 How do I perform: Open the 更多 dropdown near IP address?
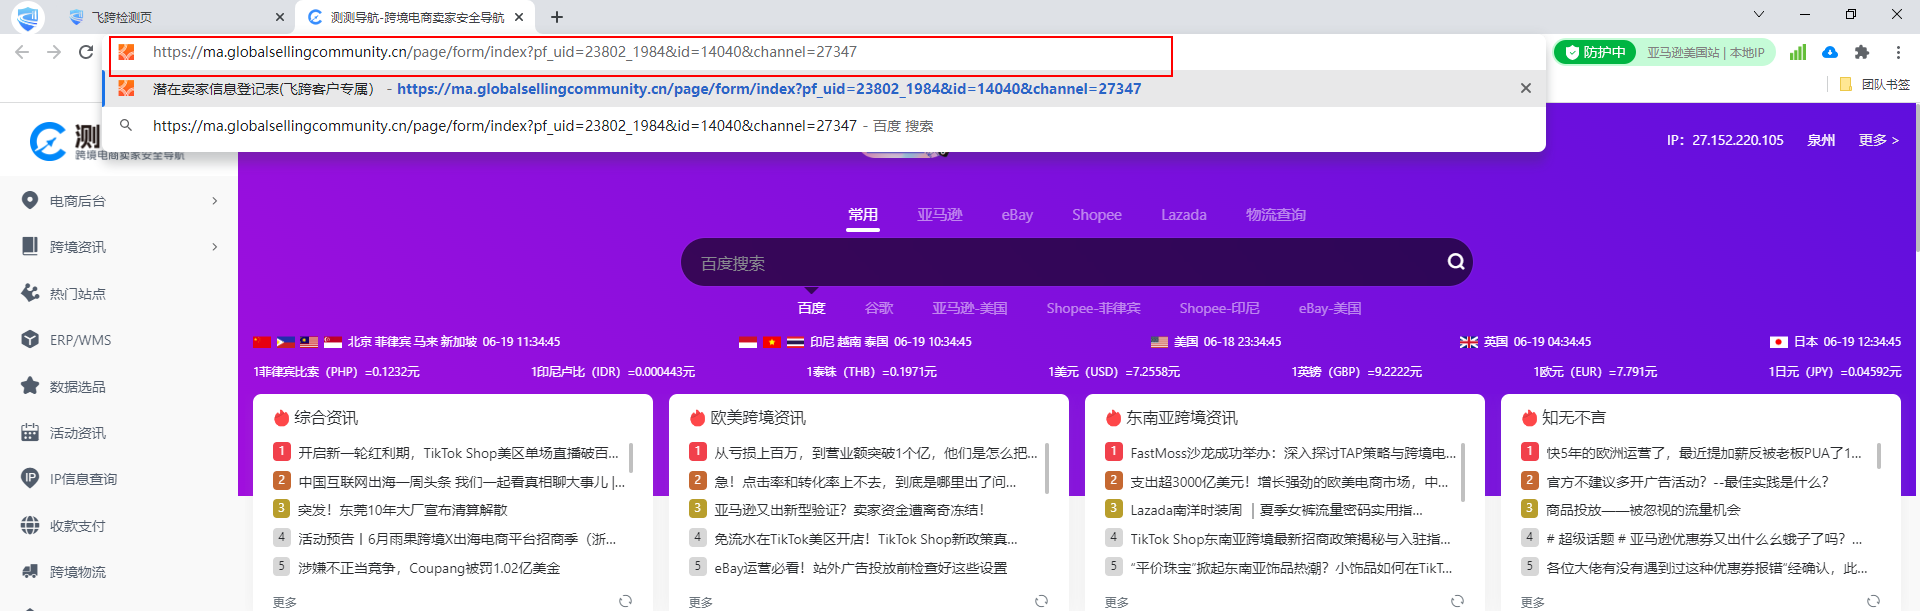pos(1878,140)
